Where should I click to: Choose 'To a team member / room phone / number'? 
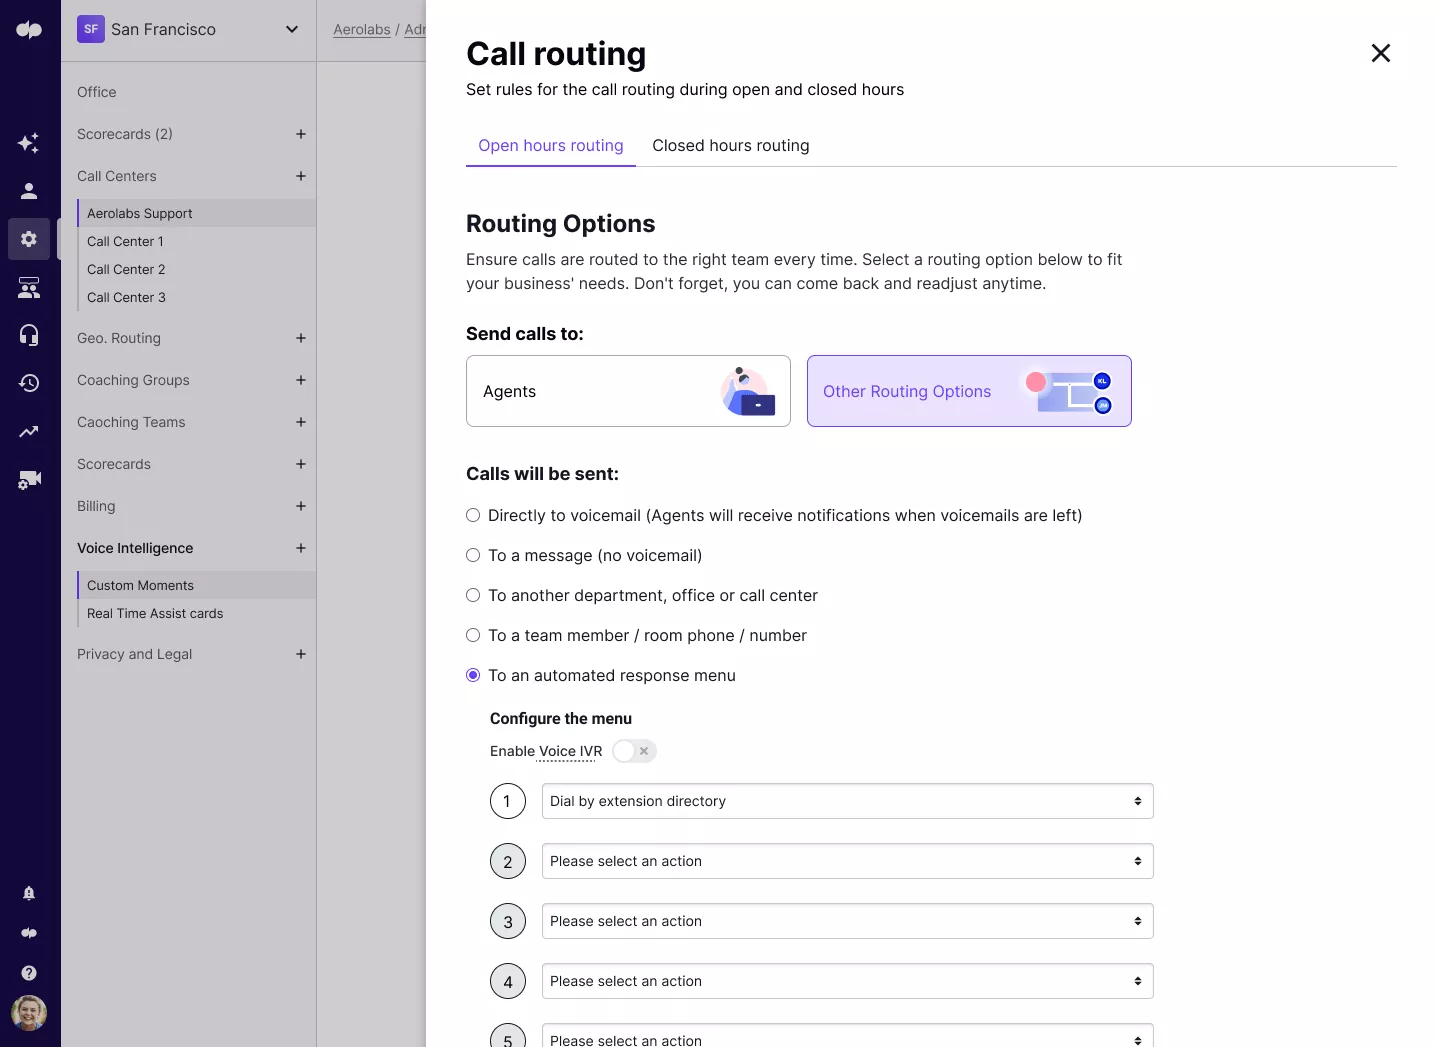tap(473, 635)
